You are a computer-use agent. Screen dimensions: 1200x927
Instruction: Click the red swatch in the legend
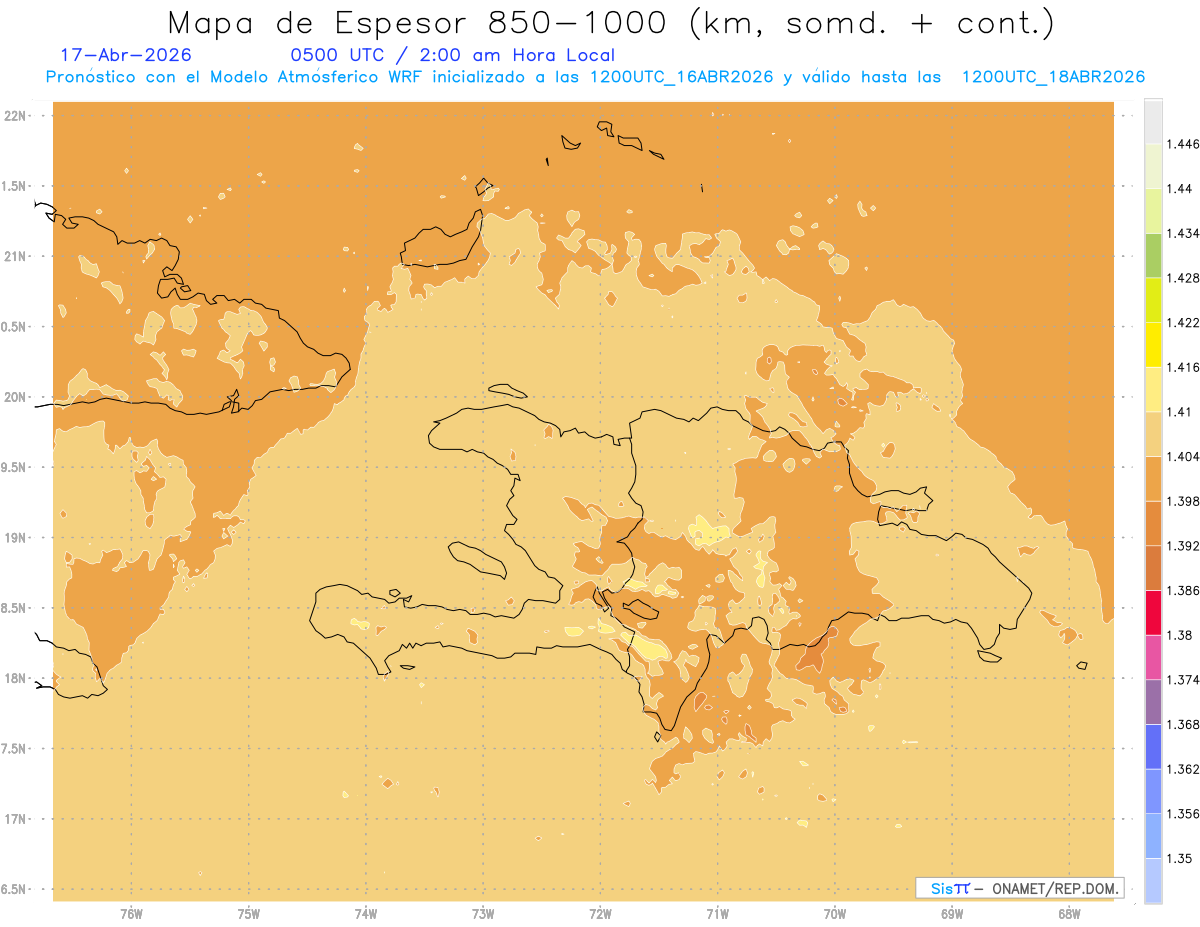[1153, 613]
